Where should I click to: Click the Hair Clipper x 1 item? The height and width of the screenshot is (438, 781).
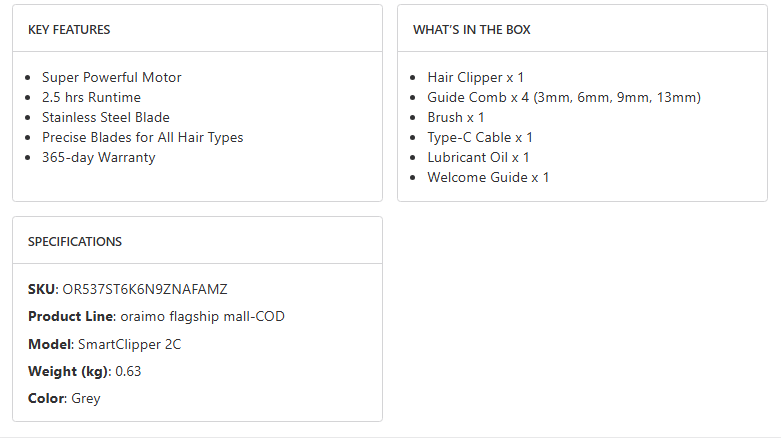coord(476,77)
